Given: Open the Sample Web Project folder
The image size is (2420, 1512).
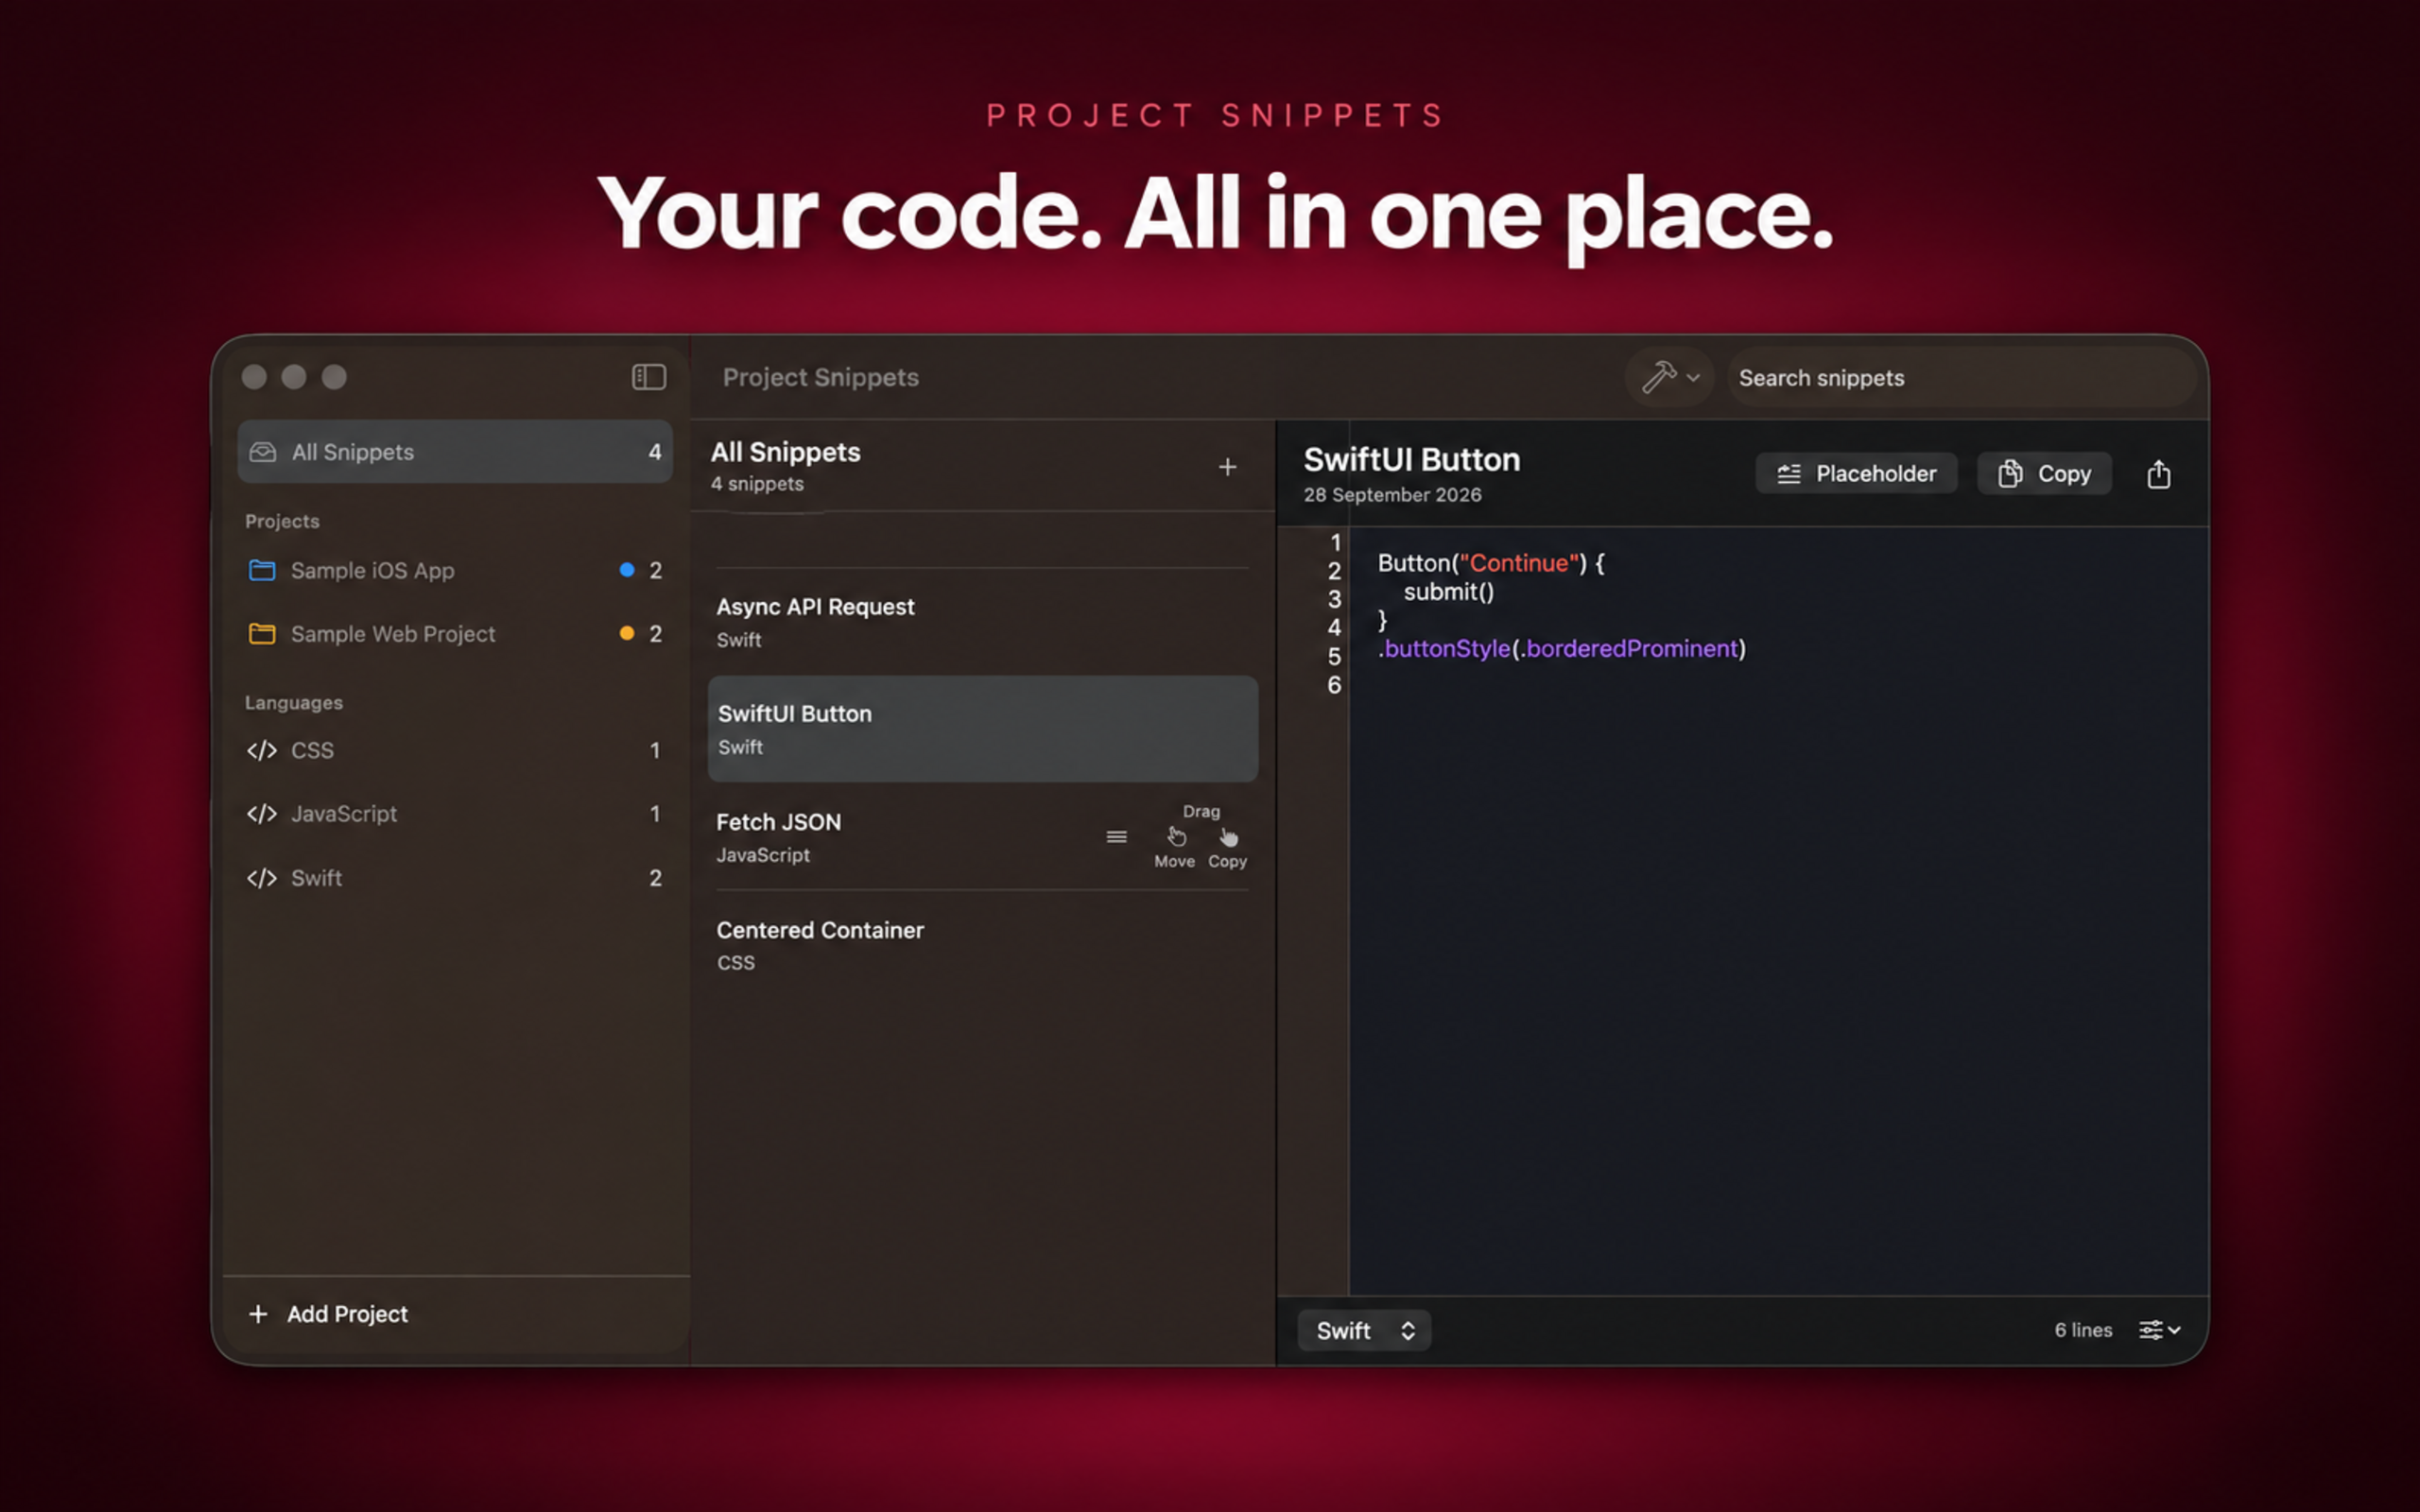Looking at the screenshot, I should (455, 634).
